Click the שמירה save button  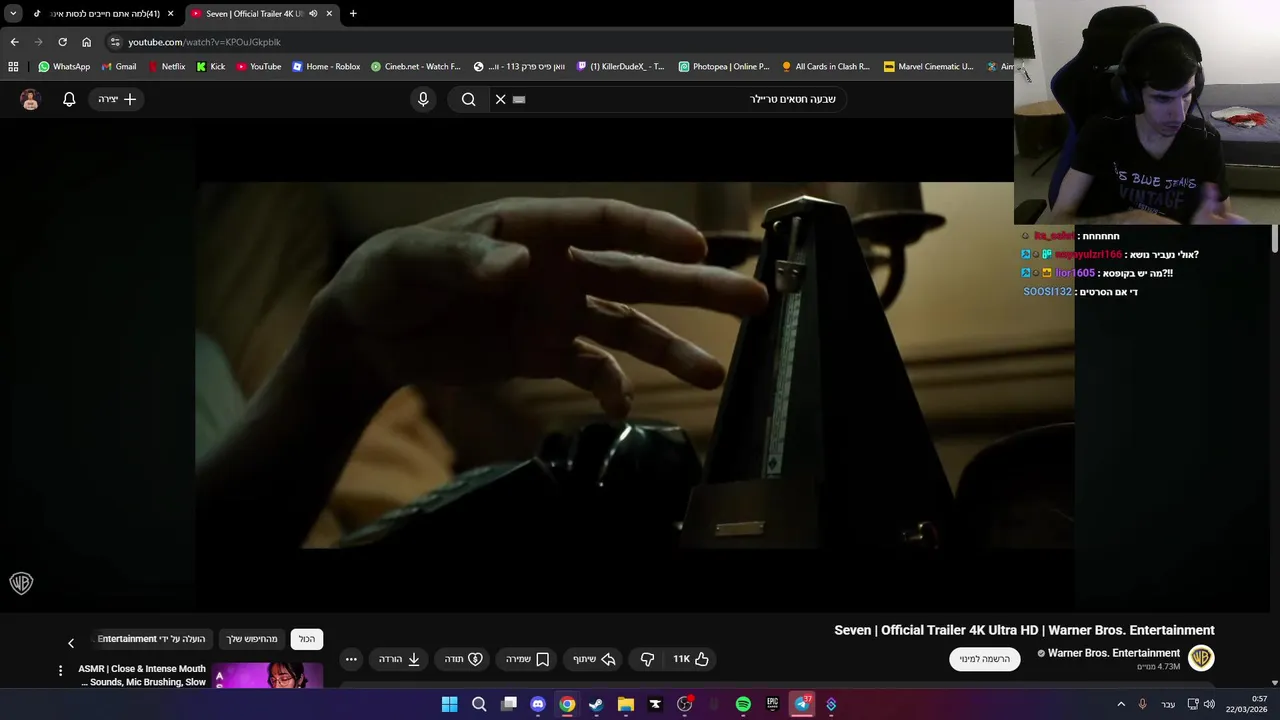tap(527, 659)
